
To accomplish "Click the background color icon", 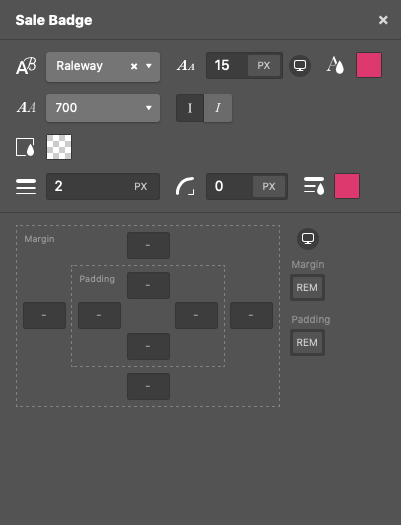I will [x=25, y=147].
